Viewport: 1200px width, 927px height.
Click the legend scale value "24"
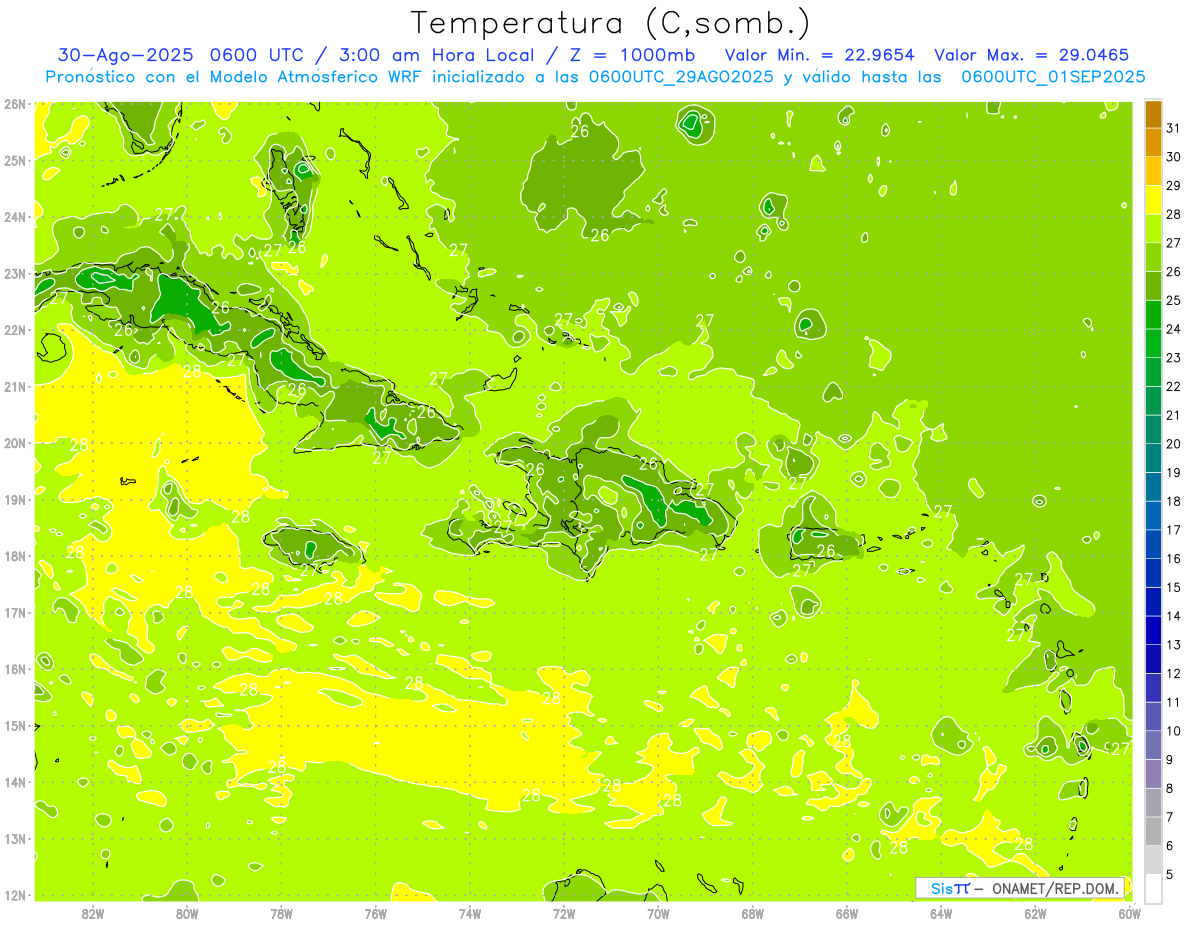[1173, 329]
